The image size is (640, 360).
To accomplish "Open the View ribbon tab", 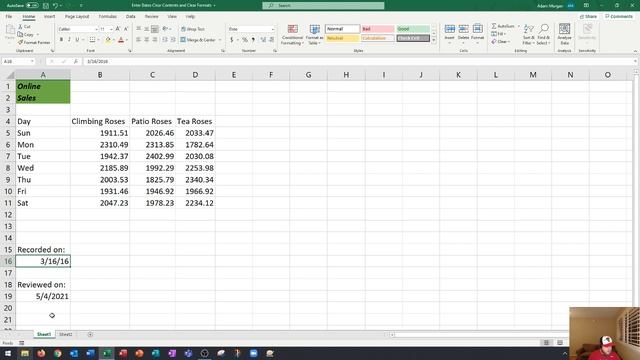I will [x=172, y=16].
